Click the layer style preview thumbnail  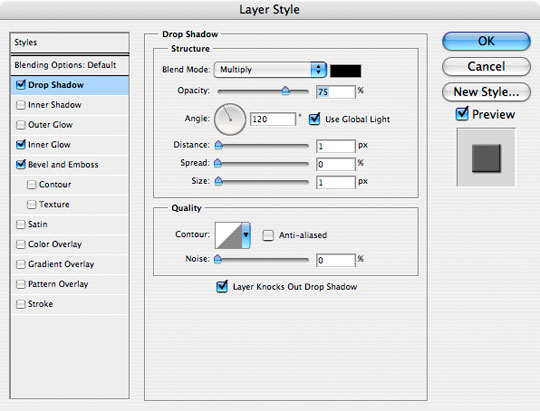coord(486,157)
